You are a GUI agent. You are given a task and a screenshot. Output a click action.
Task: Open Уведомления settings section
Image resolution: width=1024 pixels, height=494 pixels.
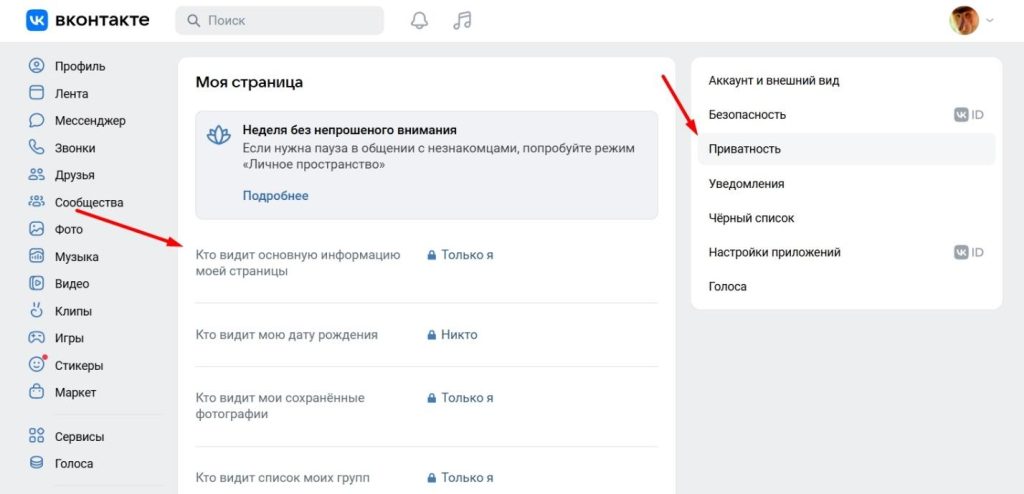(746, 184)
